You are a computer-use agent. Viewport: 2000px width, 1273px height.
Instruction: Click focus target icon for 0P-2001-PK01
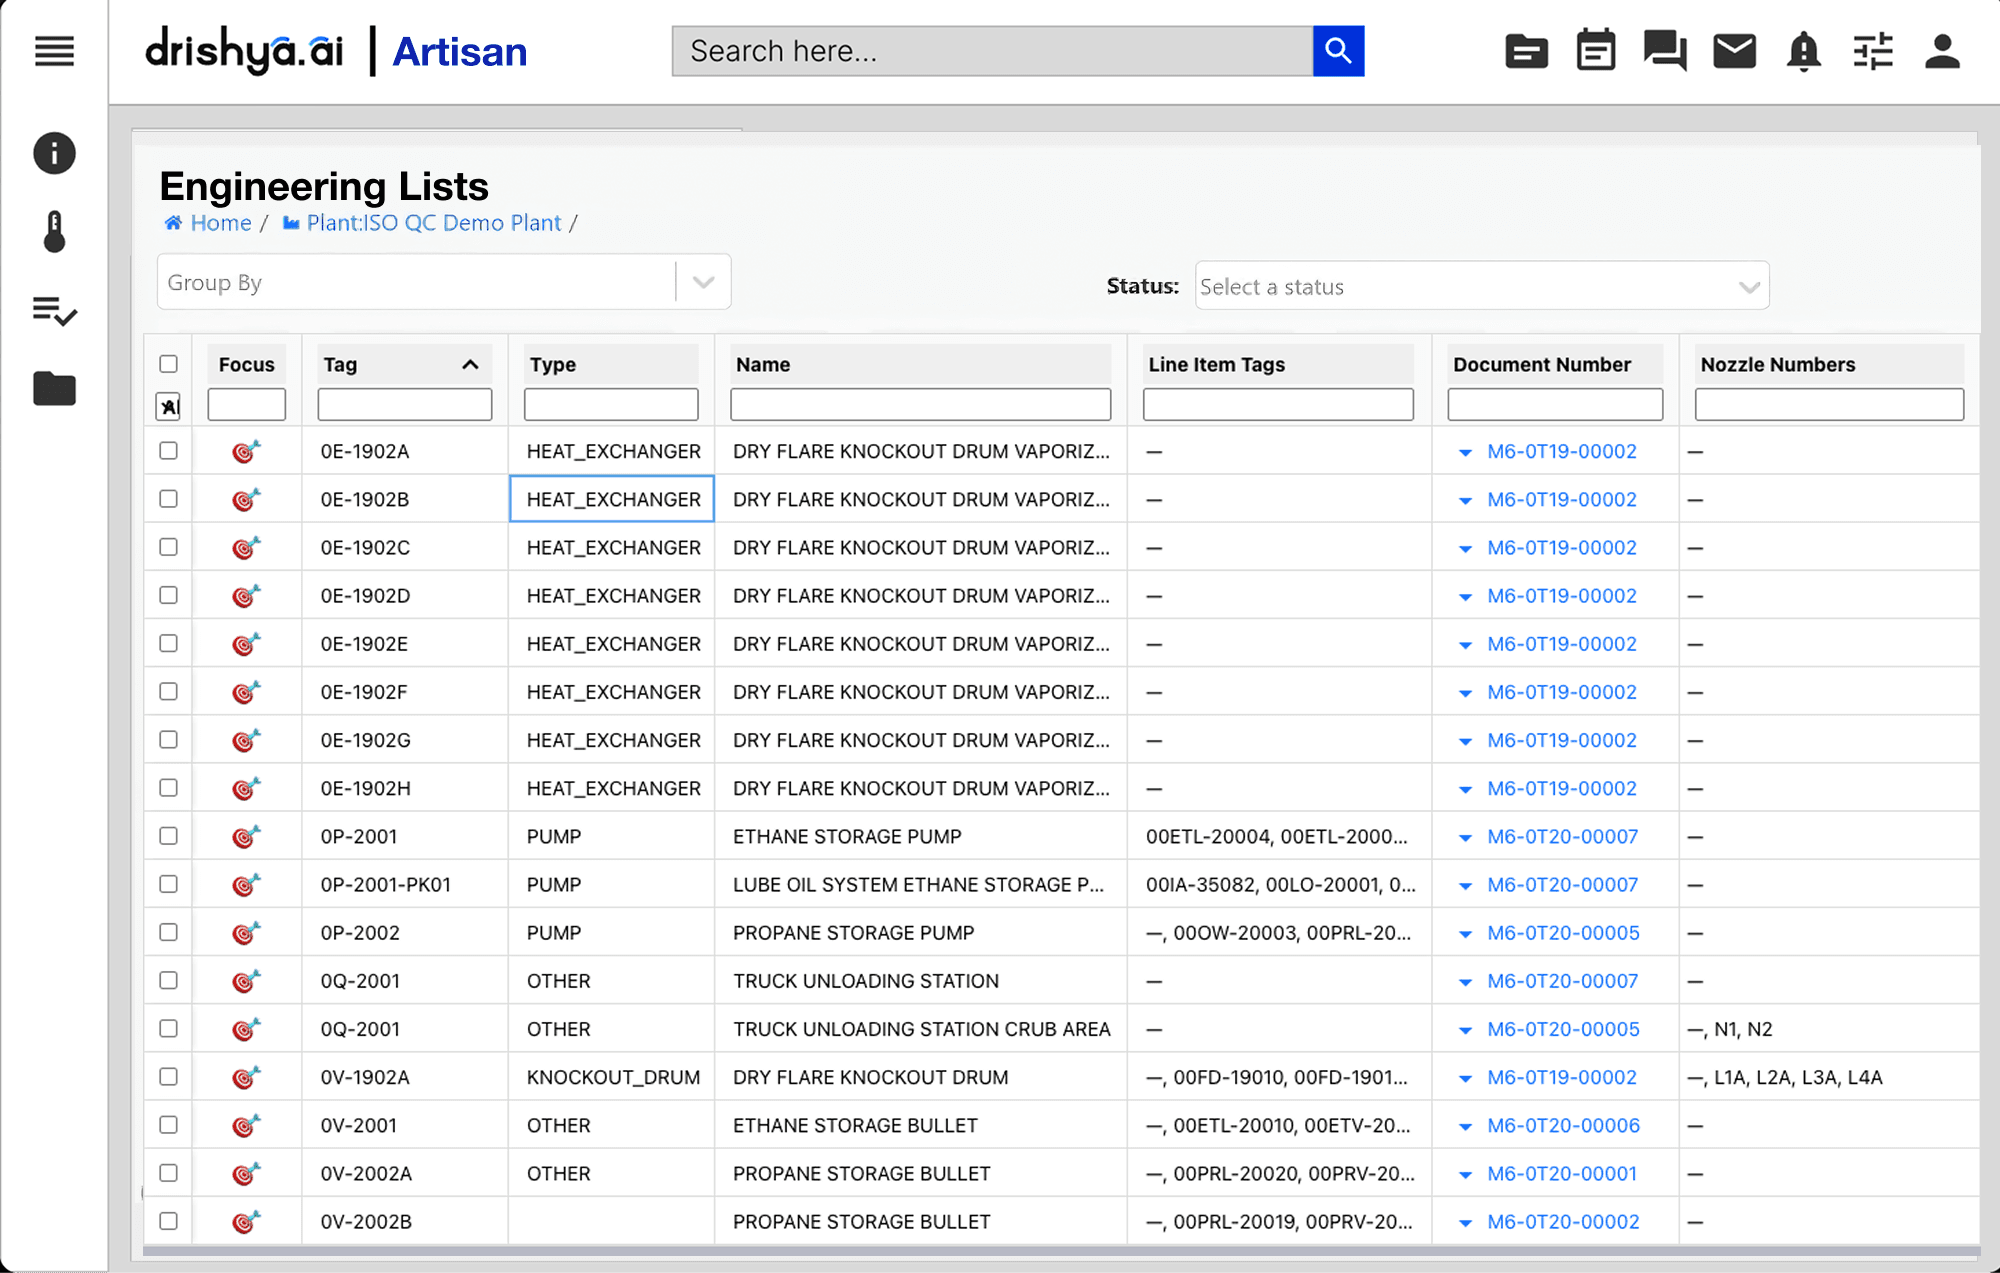[246, 884]
